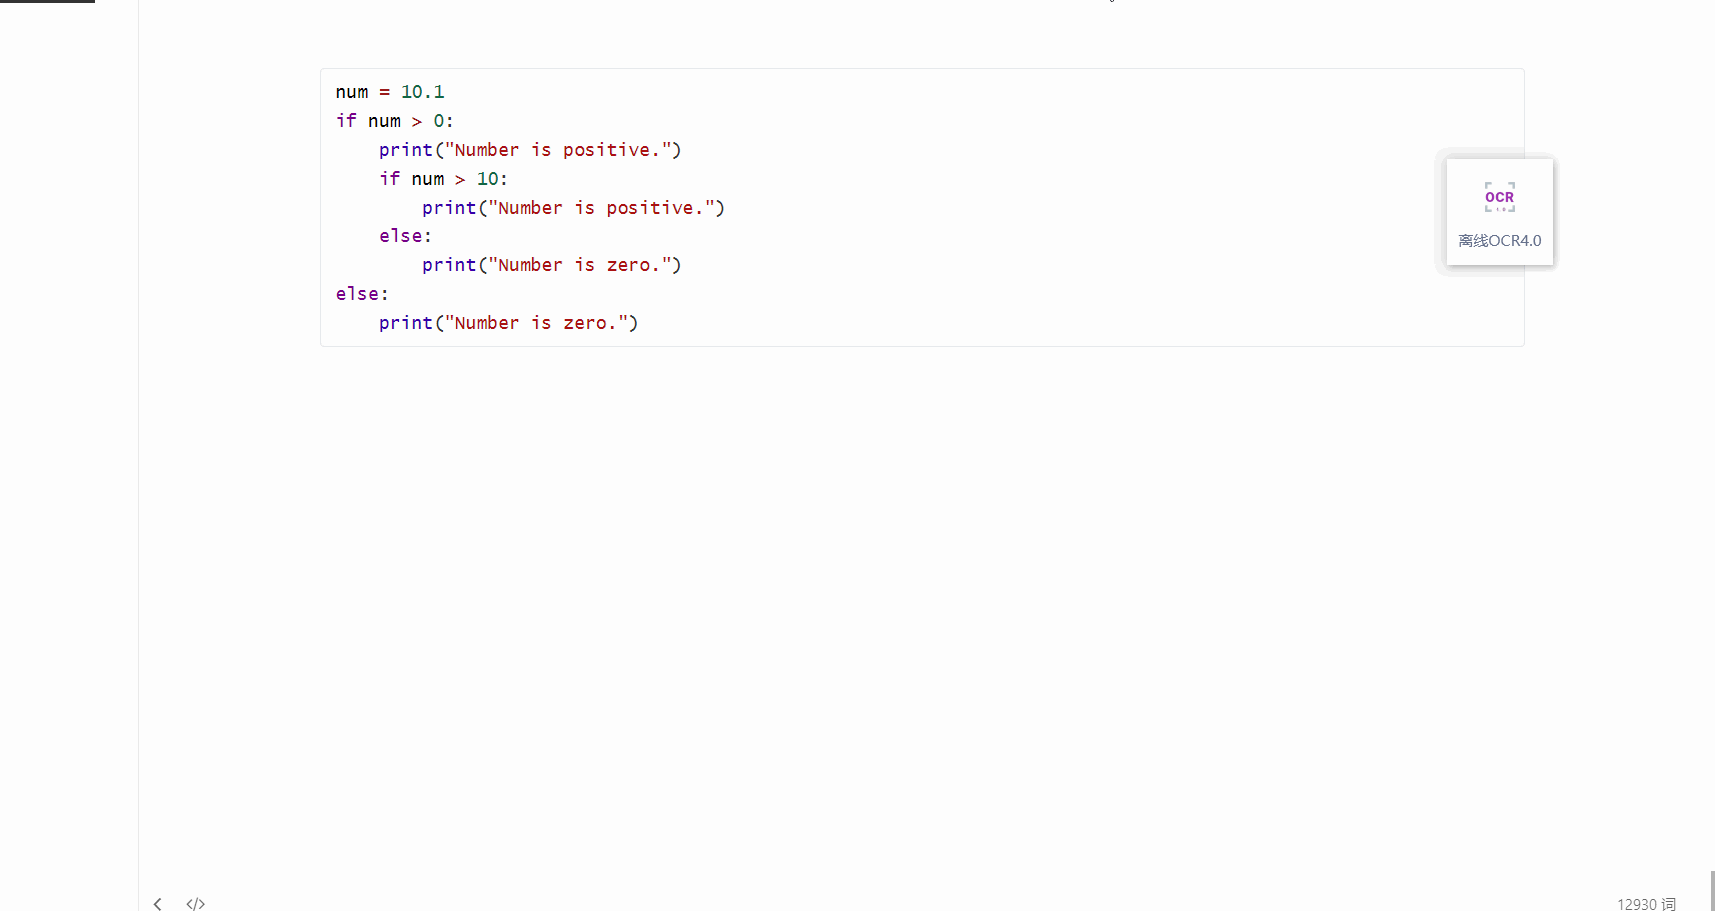Open the 12930 word count display
Viewport: 1715px width, 911px height.
tap(1646, 904)
